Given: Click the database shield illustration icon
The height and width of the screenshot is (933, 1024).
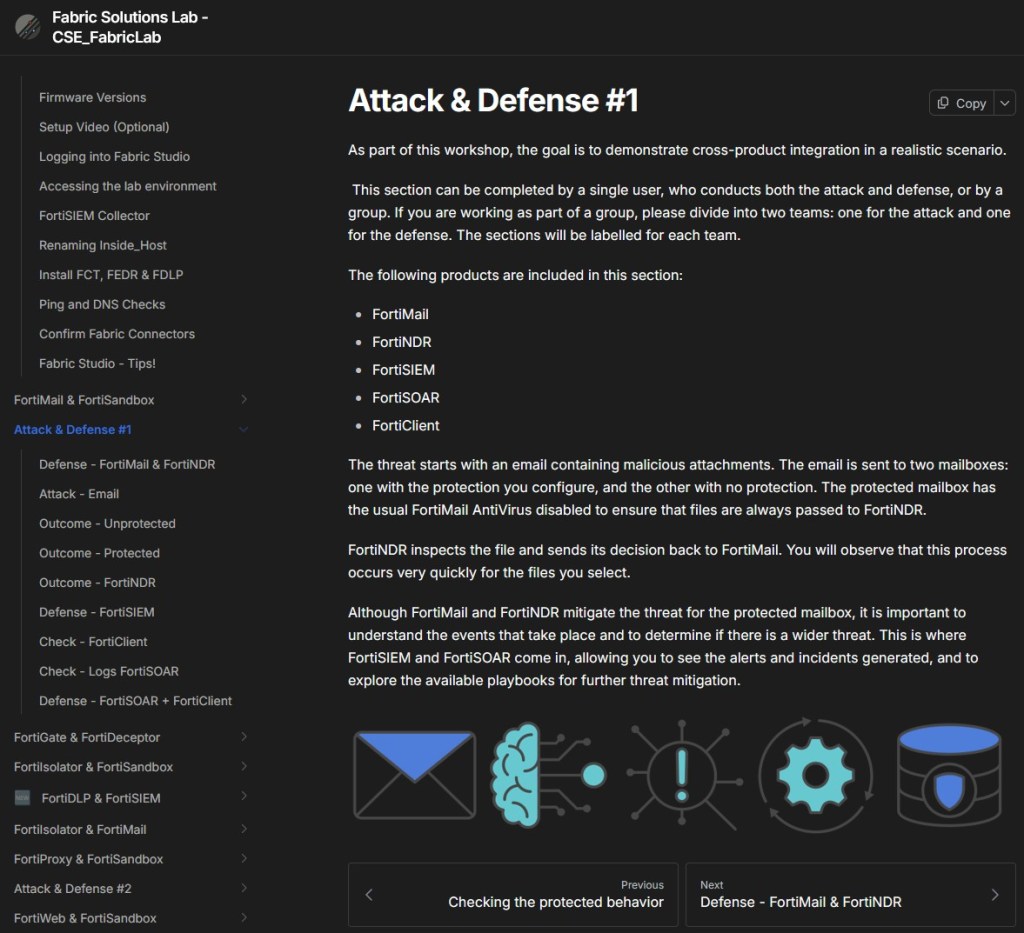Looking at the screenshot, I should 948,776.
